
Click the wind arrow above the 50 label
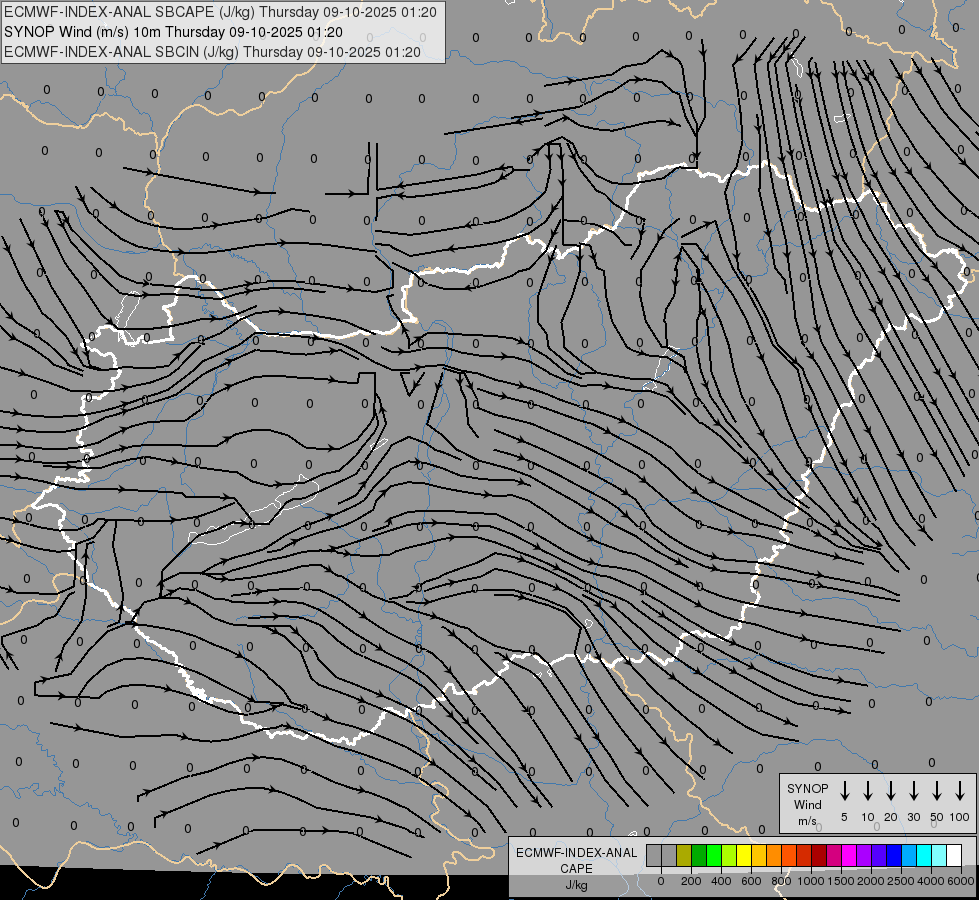point(937,791)
